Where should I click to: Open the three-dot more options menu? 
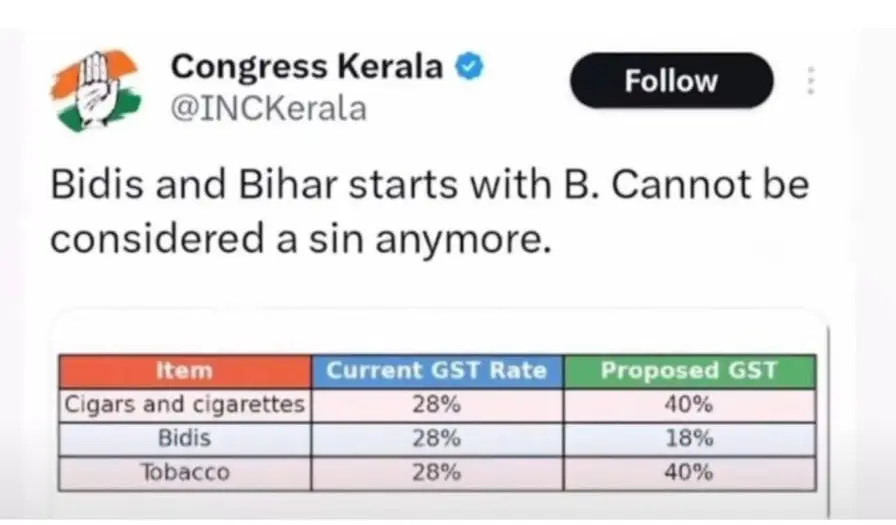pos(811,81)
